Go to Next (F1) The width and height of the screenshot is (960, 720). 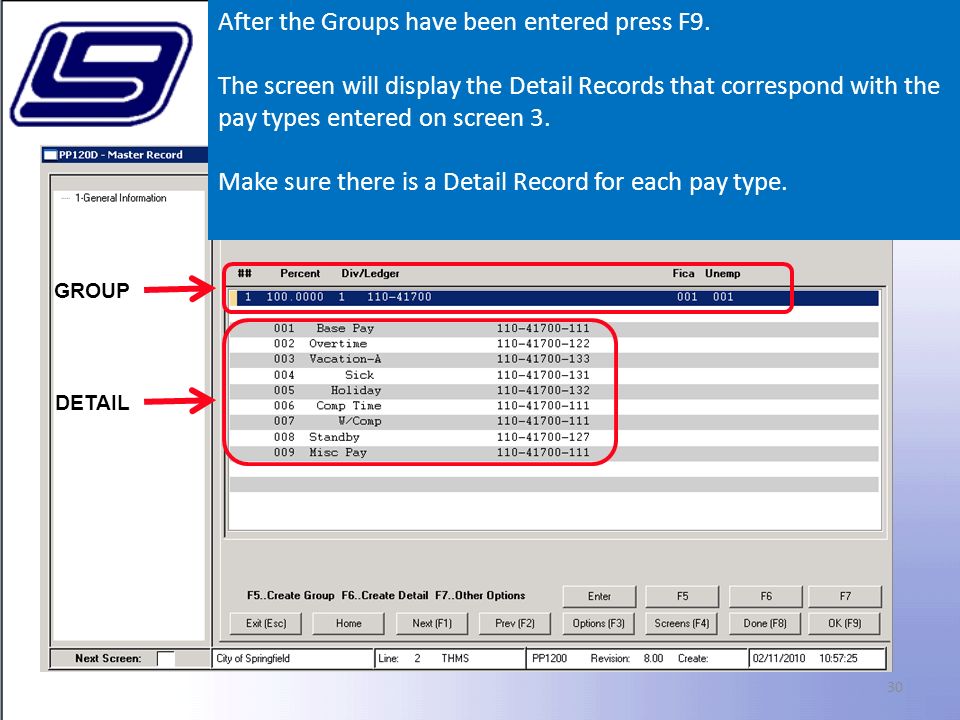coord(432,623)
